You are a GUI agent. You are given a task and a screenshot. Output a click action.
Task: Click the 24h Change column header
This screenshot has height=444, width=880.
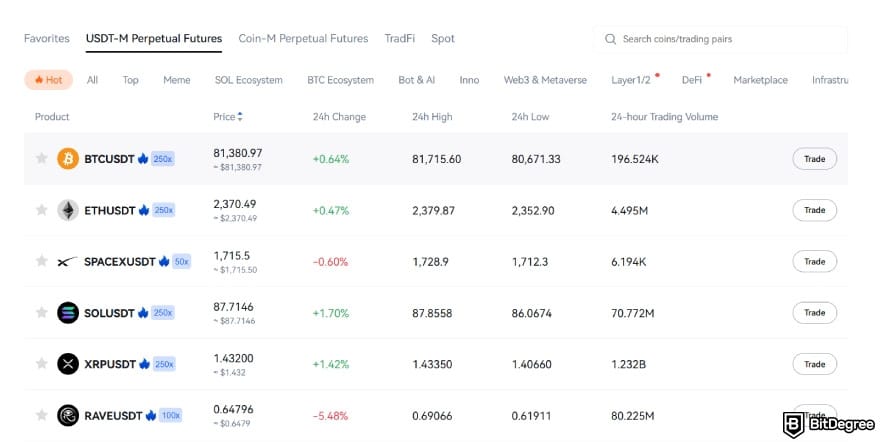(x=339, y=117)
